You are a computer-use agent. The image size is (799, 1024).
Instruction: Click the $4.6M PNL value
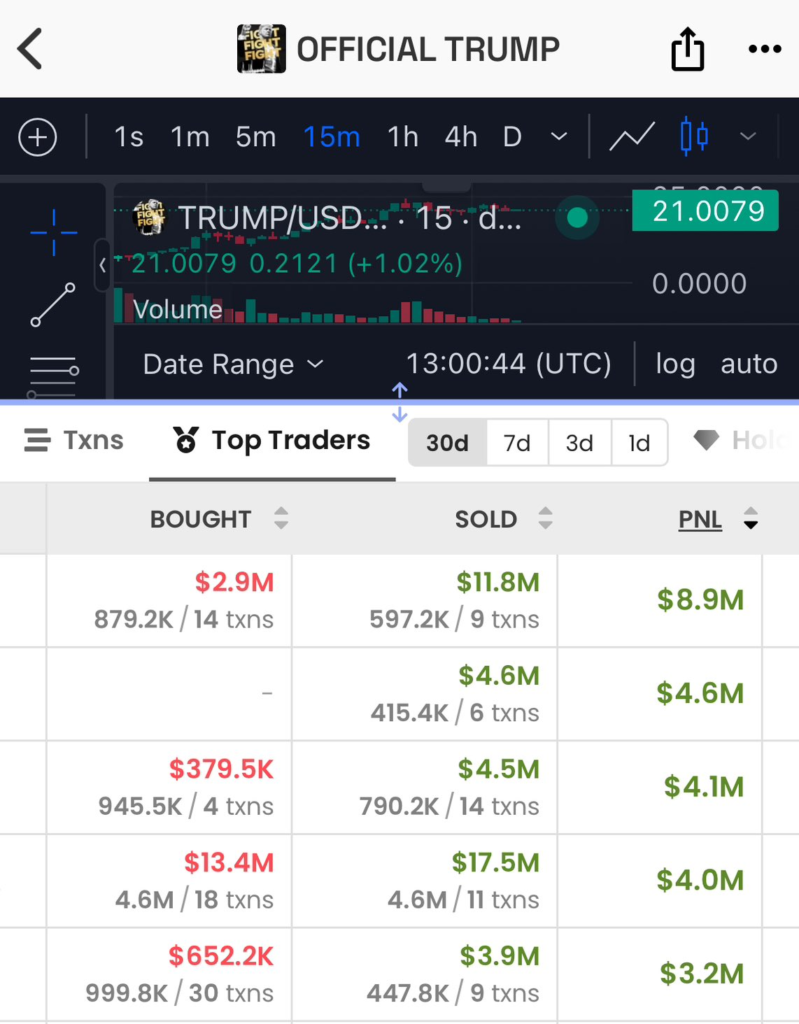(x=700, y=694)
